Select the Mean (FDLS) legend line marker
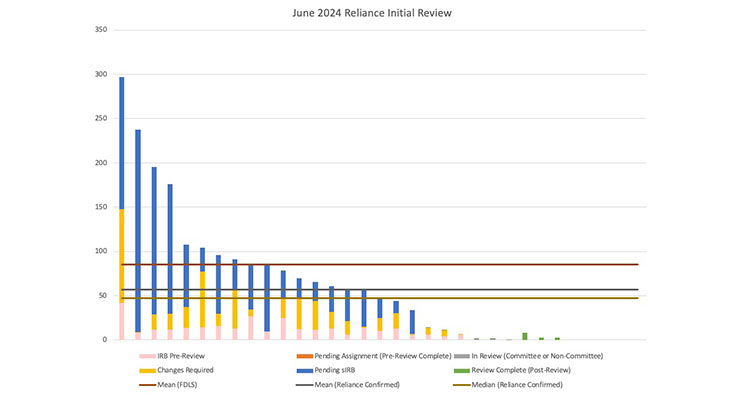The width and height of the screenshot is (750, 400). (x=144, y=384)
